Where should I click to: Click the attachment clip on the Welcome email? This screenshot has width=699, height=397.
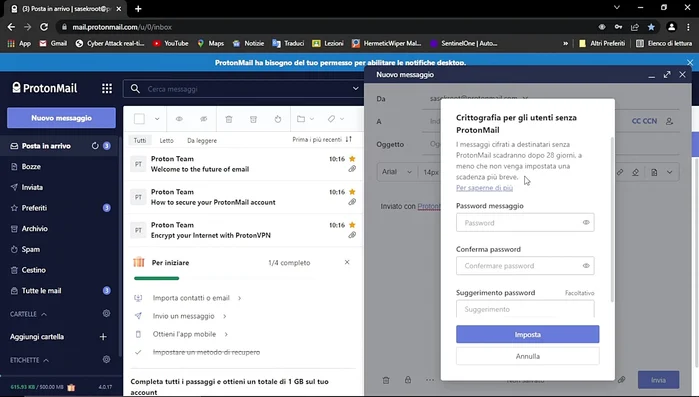(352, 169)
